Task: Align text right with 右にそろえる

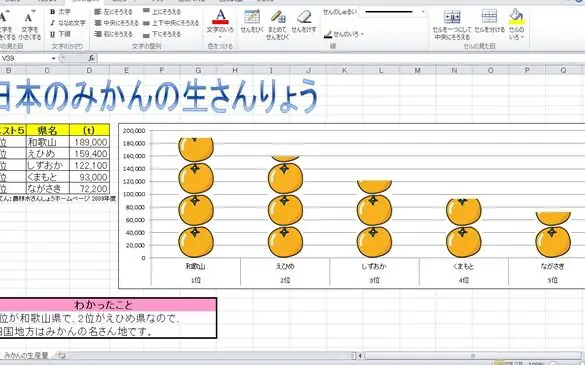Action: (x=113, y=34)
